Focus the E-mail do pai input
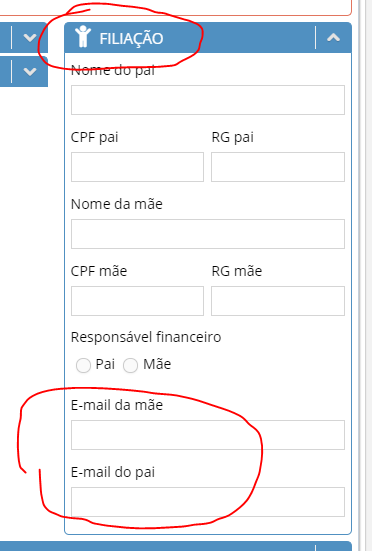This screenshot has width=372, height=551. pyautogui.click(x=208, y=502)
